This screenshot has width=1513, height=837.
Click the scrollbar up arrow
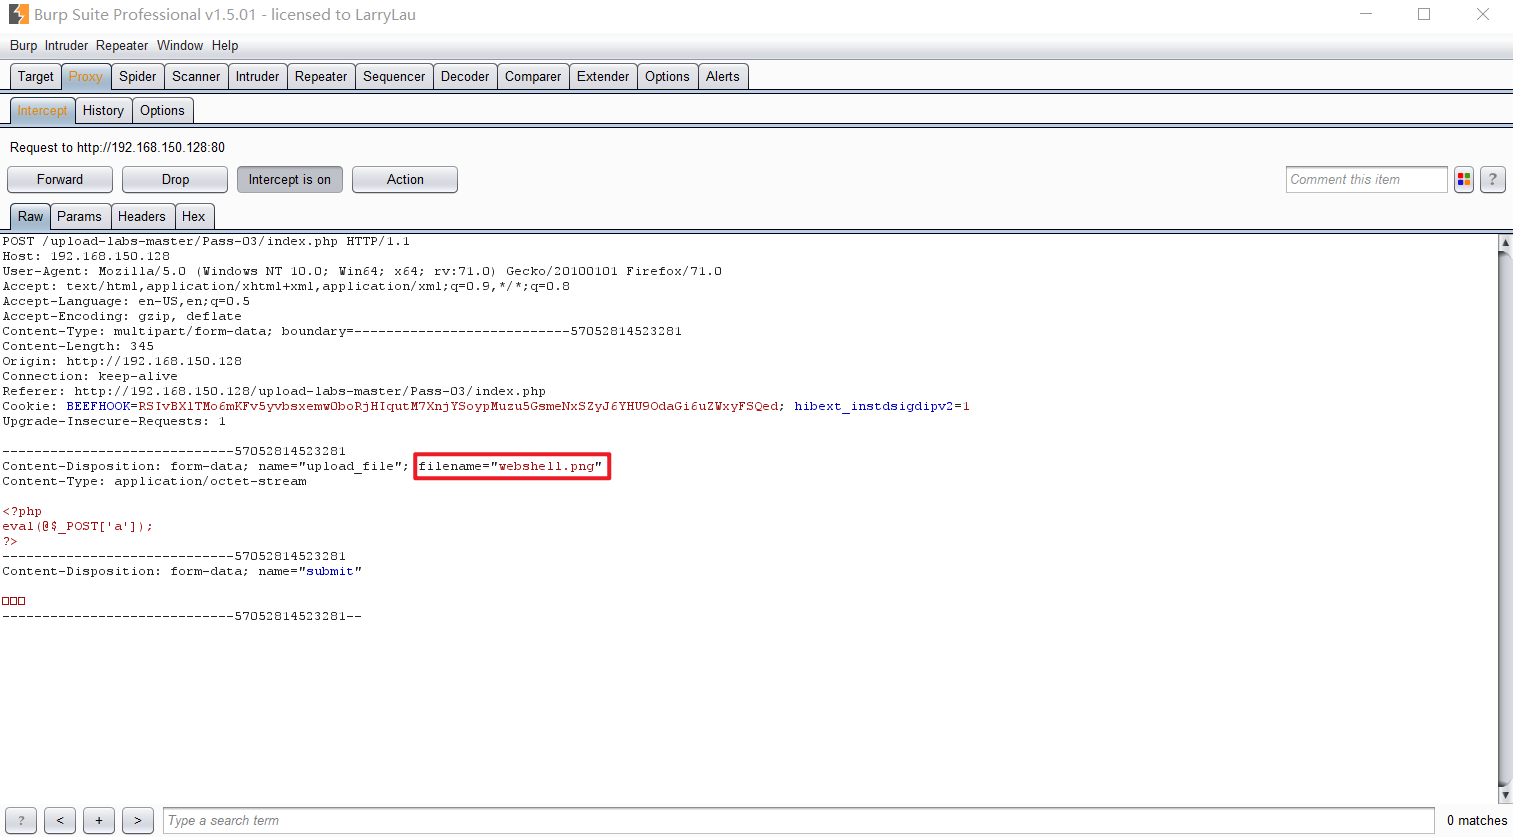pyautogui.click(x=1505, y=242)
